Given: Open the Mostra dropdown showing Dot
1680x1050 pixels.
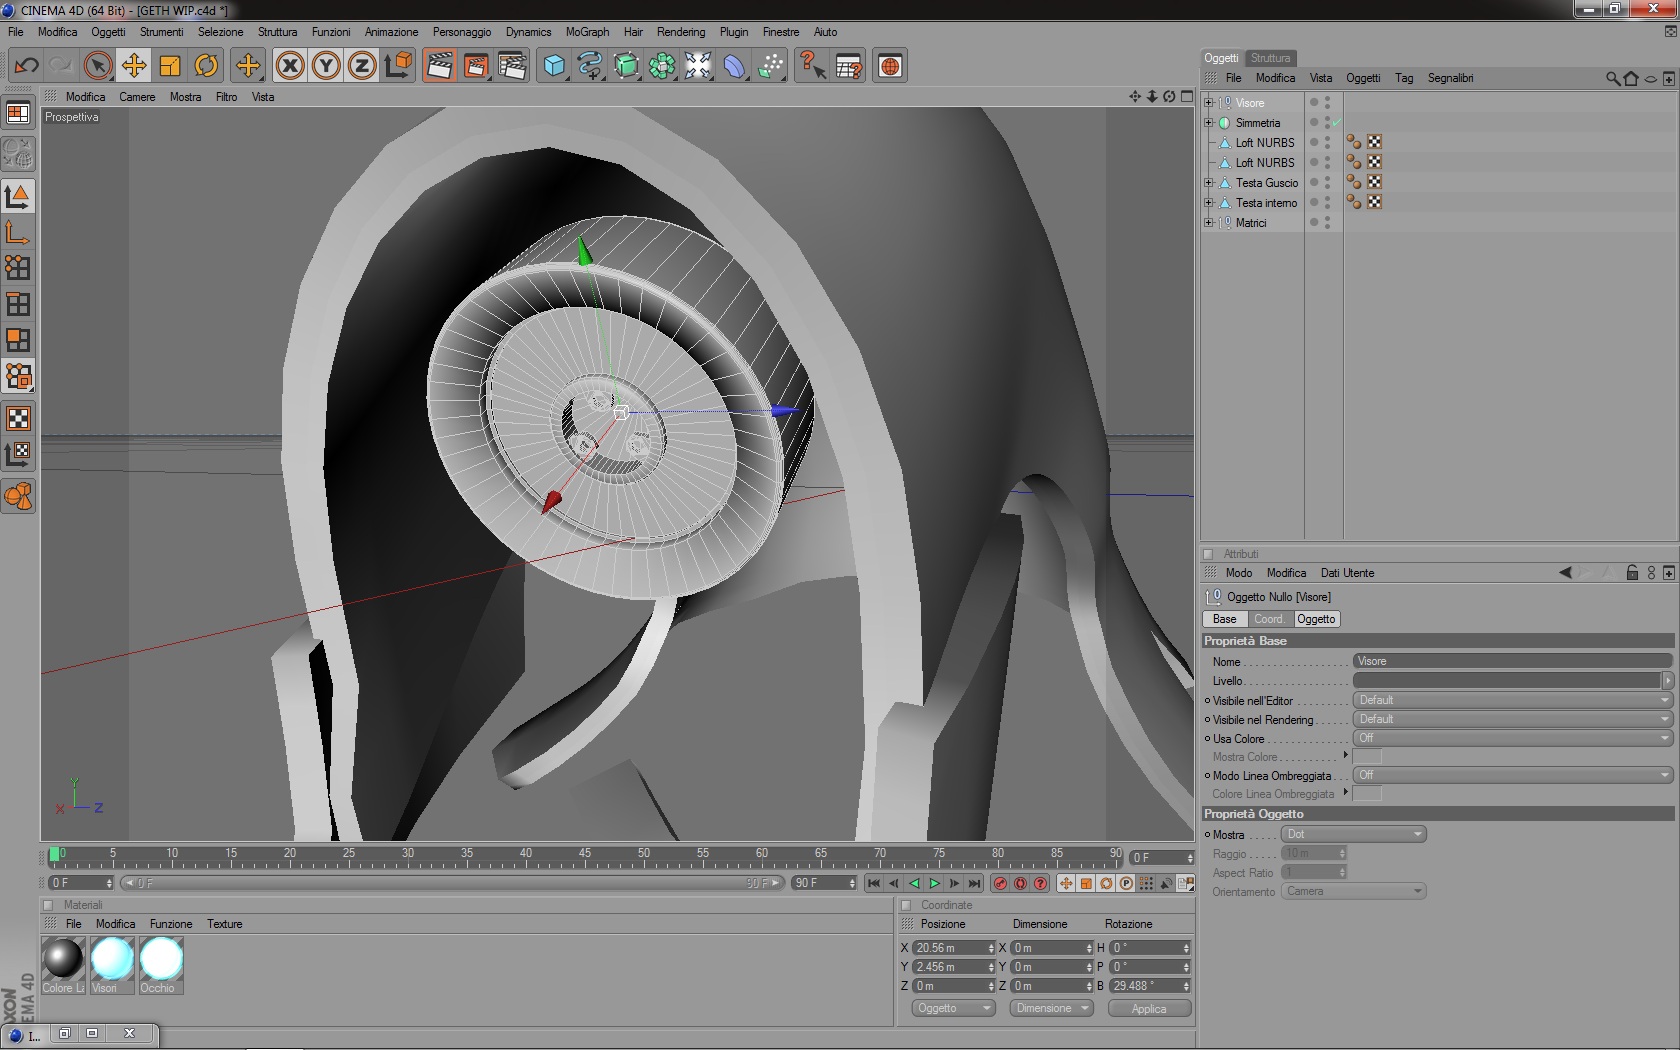Looking at the screenshot, I should (1353, 834).
